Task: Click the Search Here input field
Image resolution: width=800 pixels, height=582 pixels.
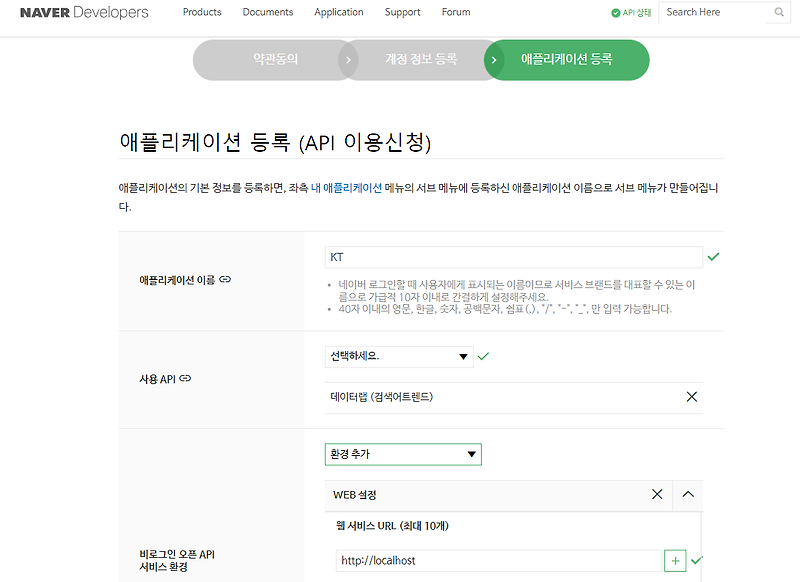Action: (710, 12)
